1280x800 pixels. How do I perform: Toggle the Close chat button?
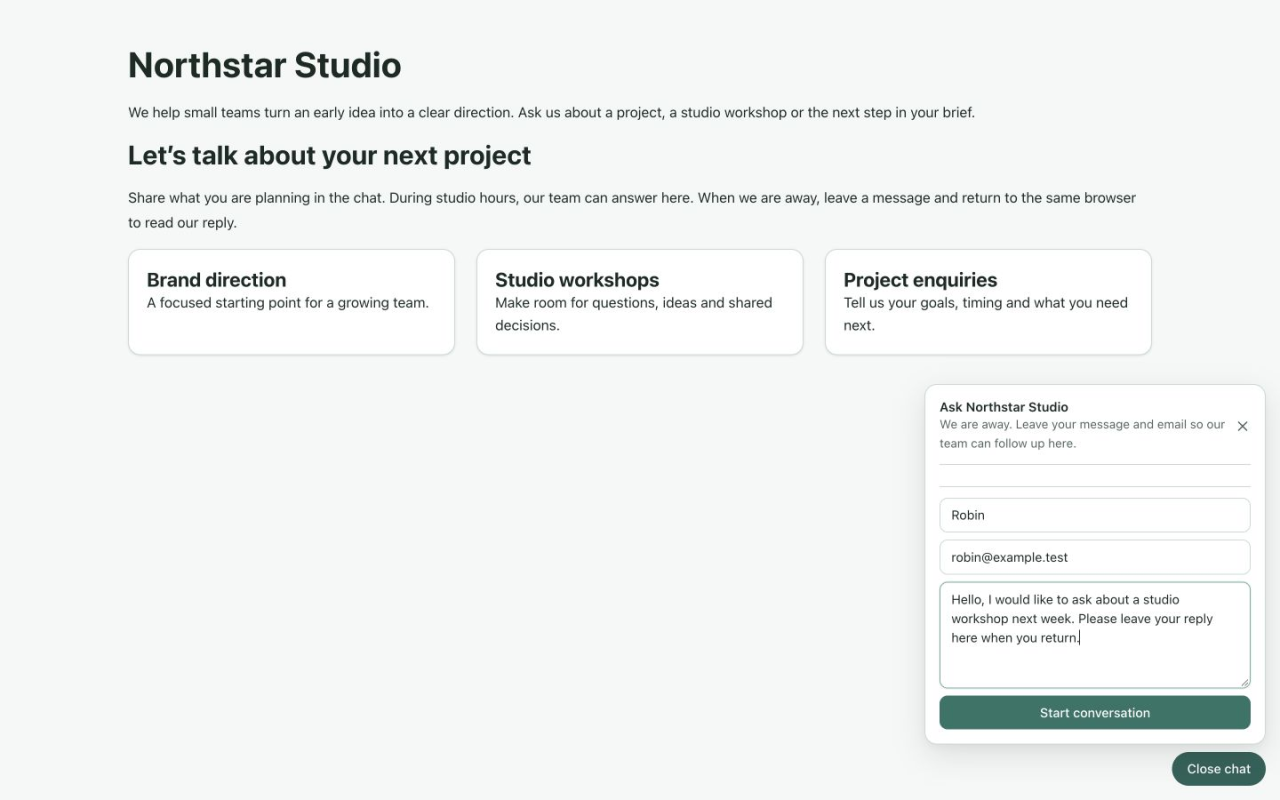[1218, 769]
